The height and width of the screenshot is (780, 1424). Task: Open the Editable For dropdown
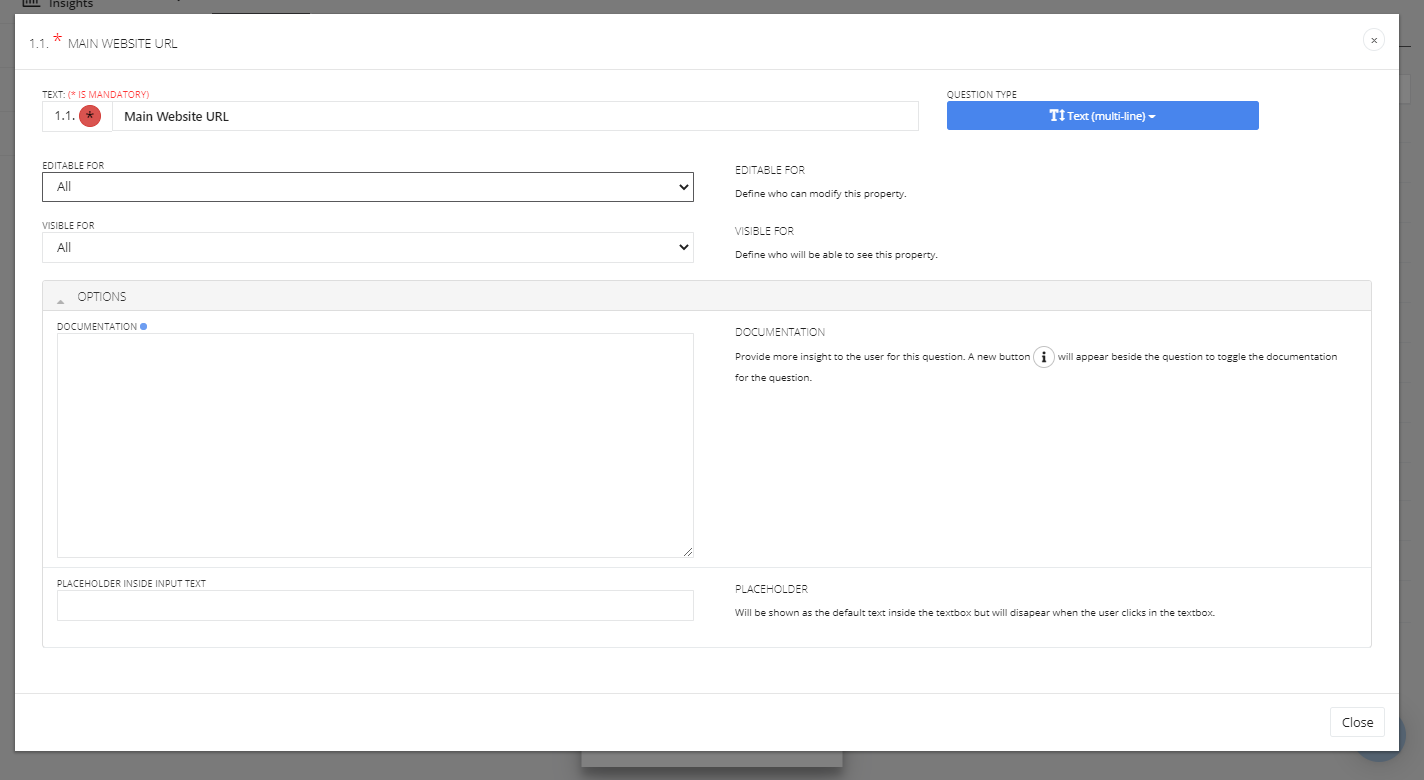[368, 187]
